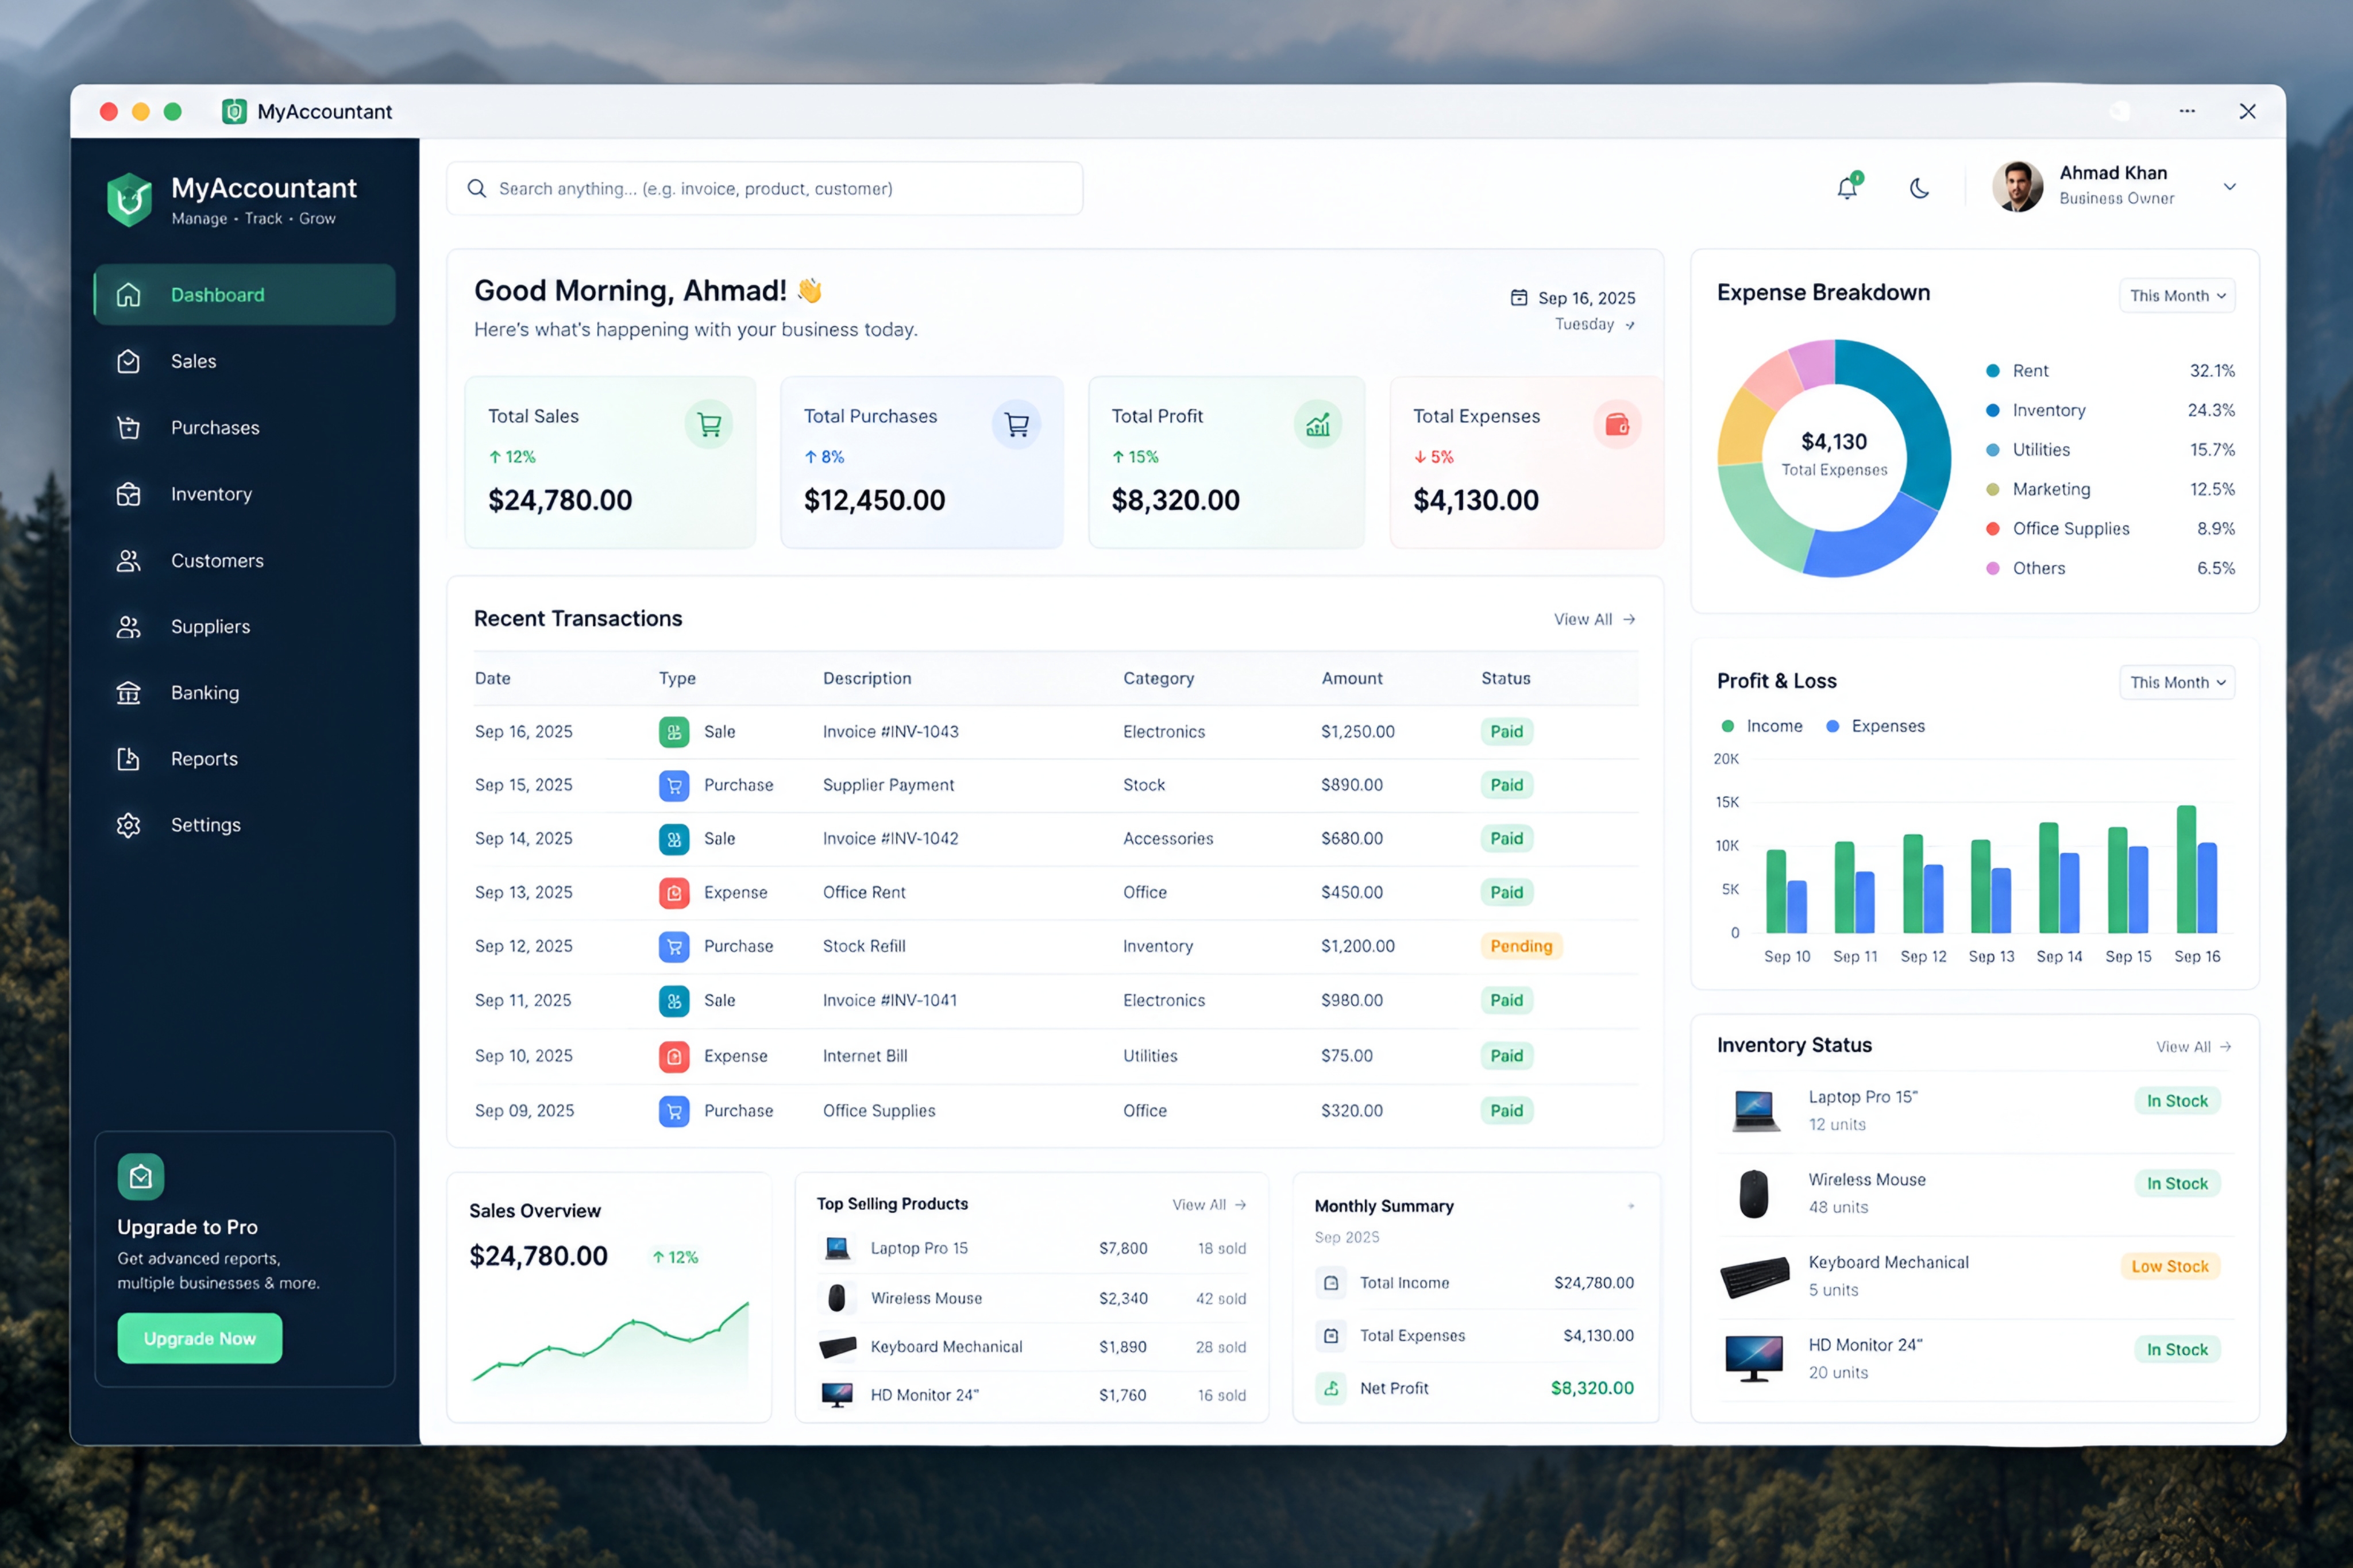
Task: Click the Total Purchases cart icon
Action: (1016, 425)
